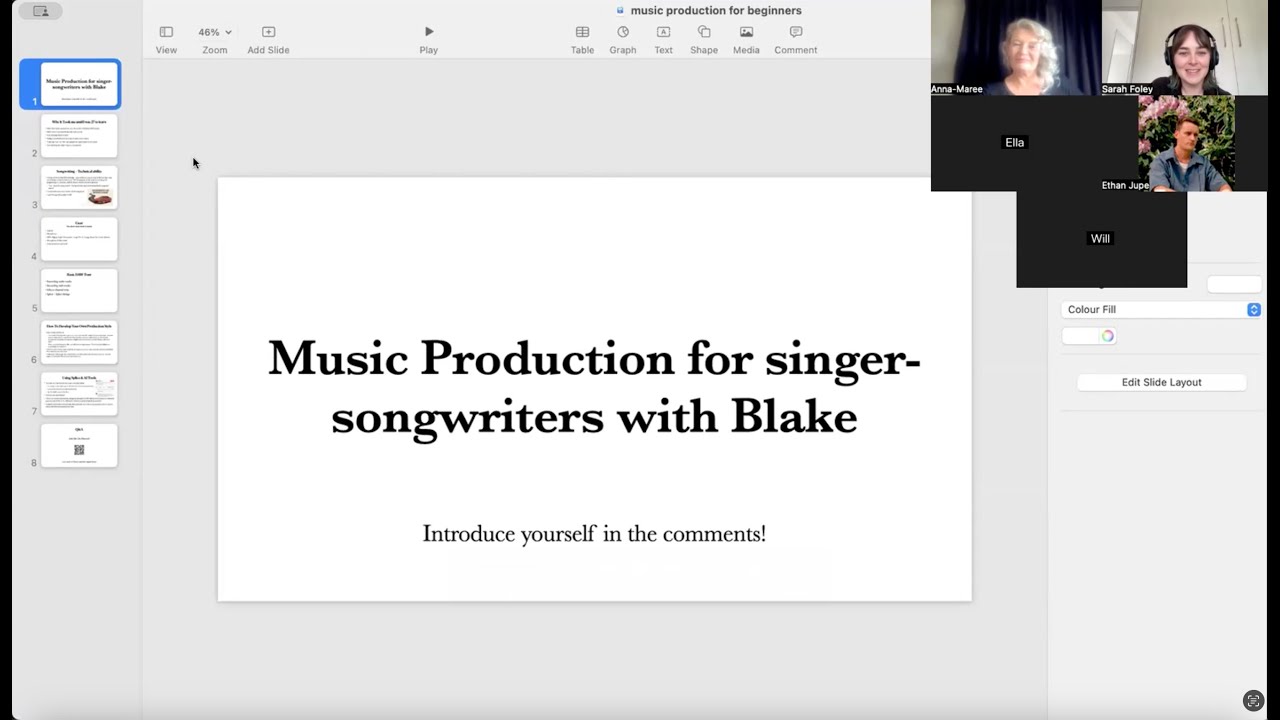Add a Comment from the toolbar
Screen dimensions: 1280x720
pyautogui.click(x=796, y=32)
